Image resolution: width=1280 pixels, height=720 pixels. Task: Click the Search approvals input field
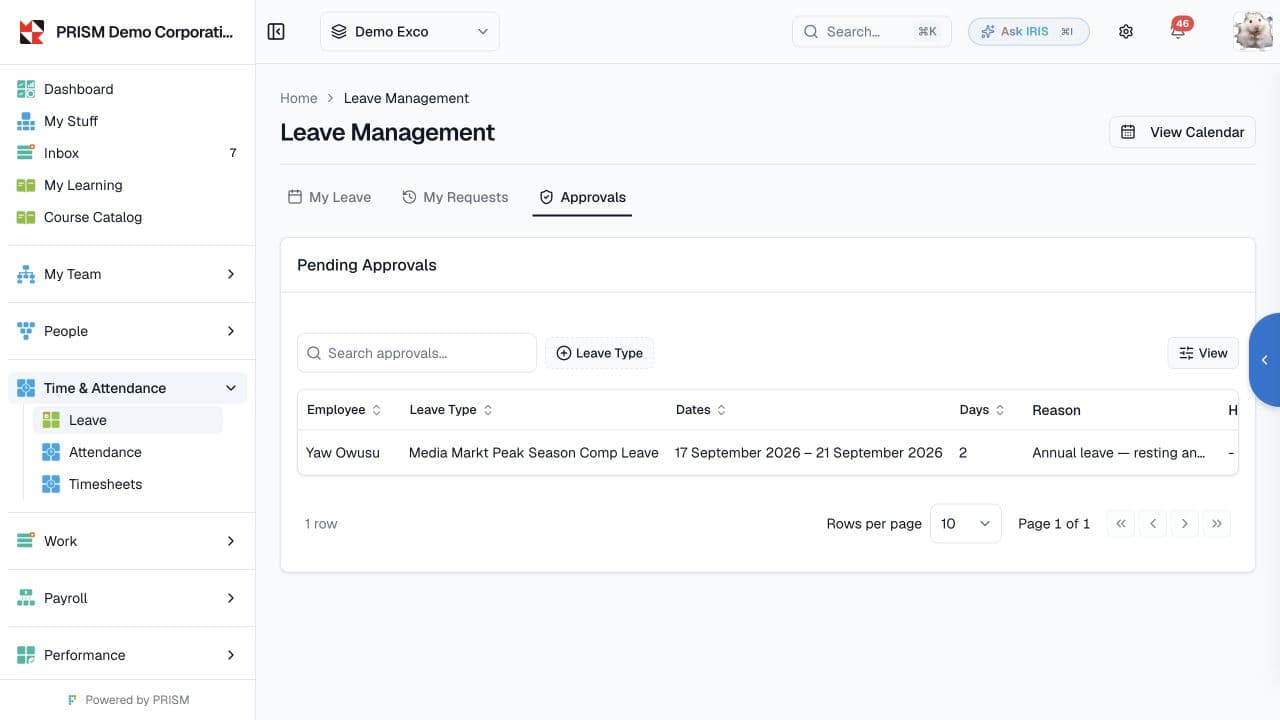pyautogui.click(x=417, y=353)
